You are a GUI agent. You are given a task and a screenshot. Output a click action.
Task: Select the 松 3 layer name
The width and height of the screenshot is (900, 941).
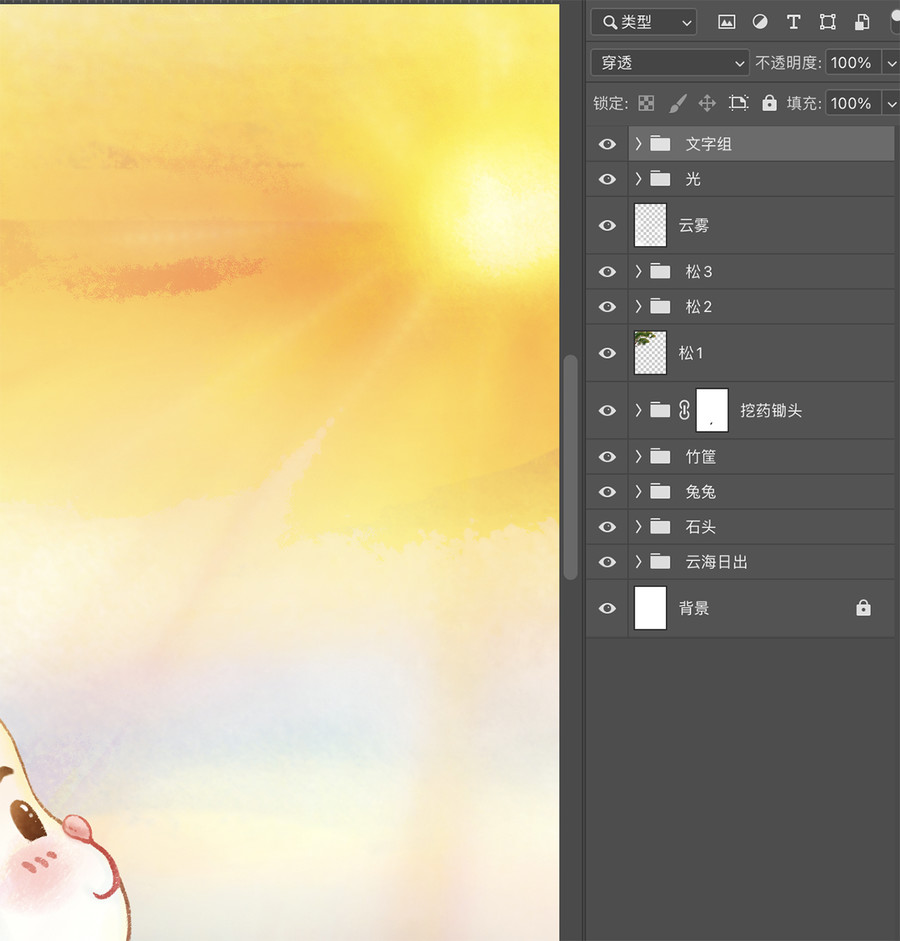coord(699,272)
